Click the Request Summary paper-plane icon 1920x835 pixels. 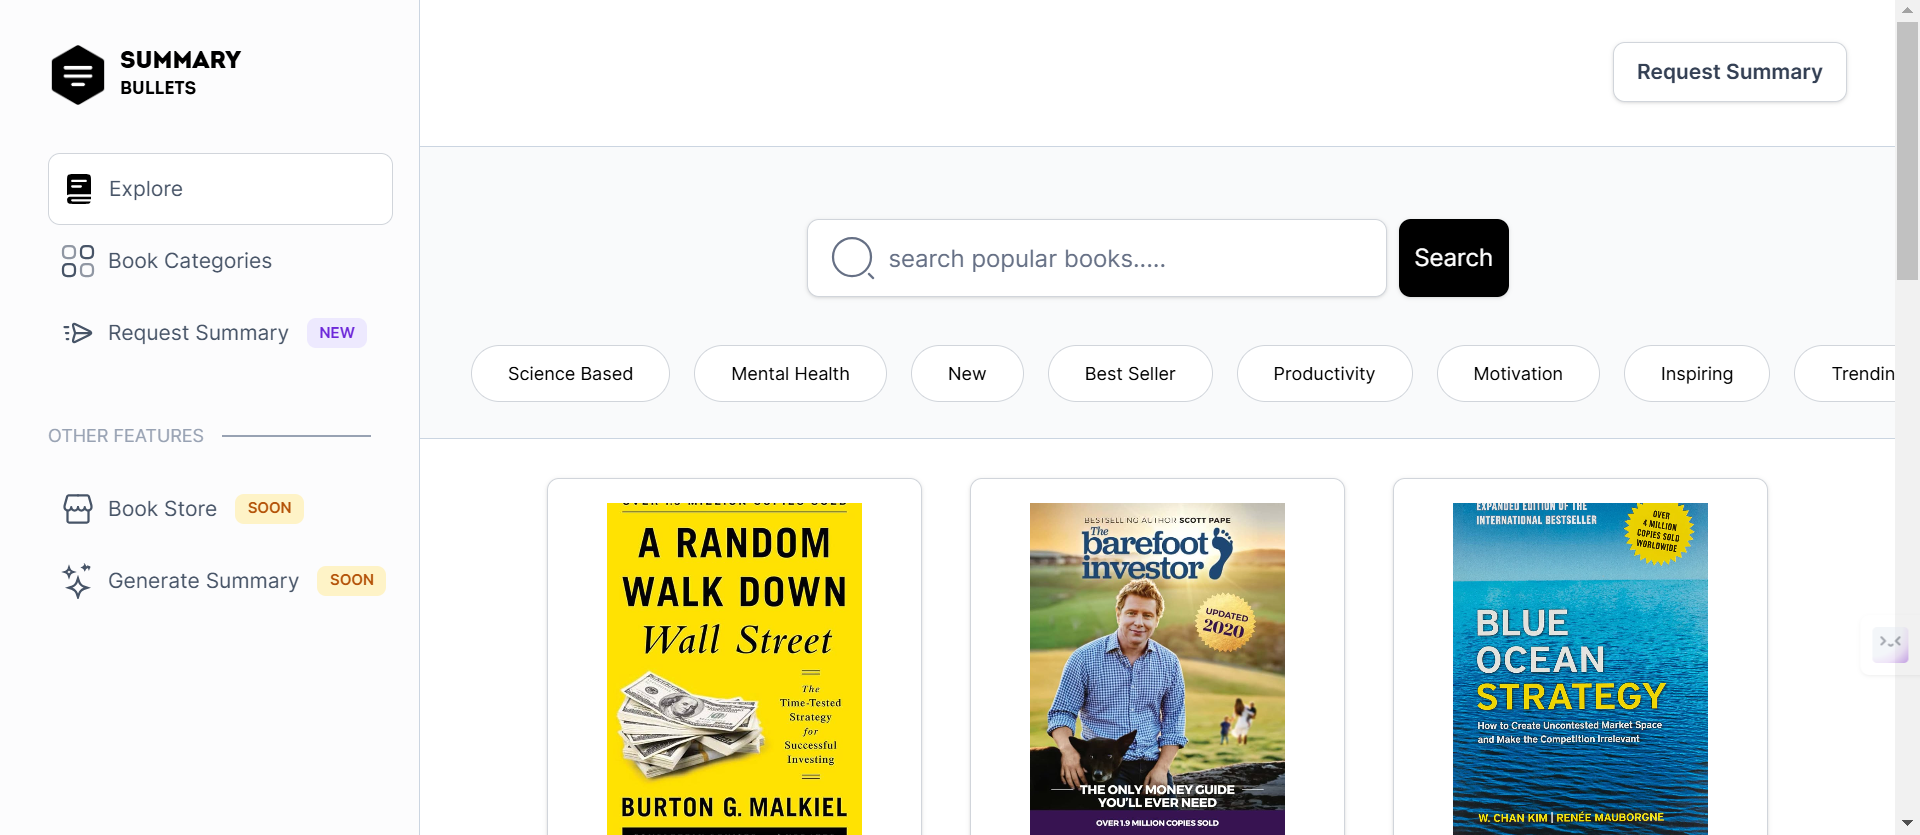[x=78, y=333]
